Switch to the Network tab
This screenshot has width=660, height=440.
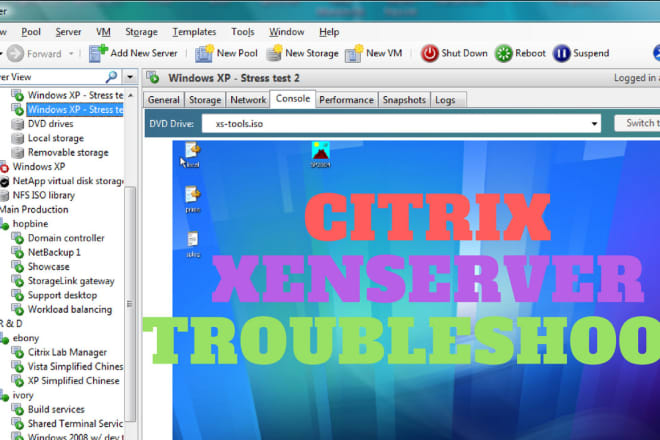point(248,100)
